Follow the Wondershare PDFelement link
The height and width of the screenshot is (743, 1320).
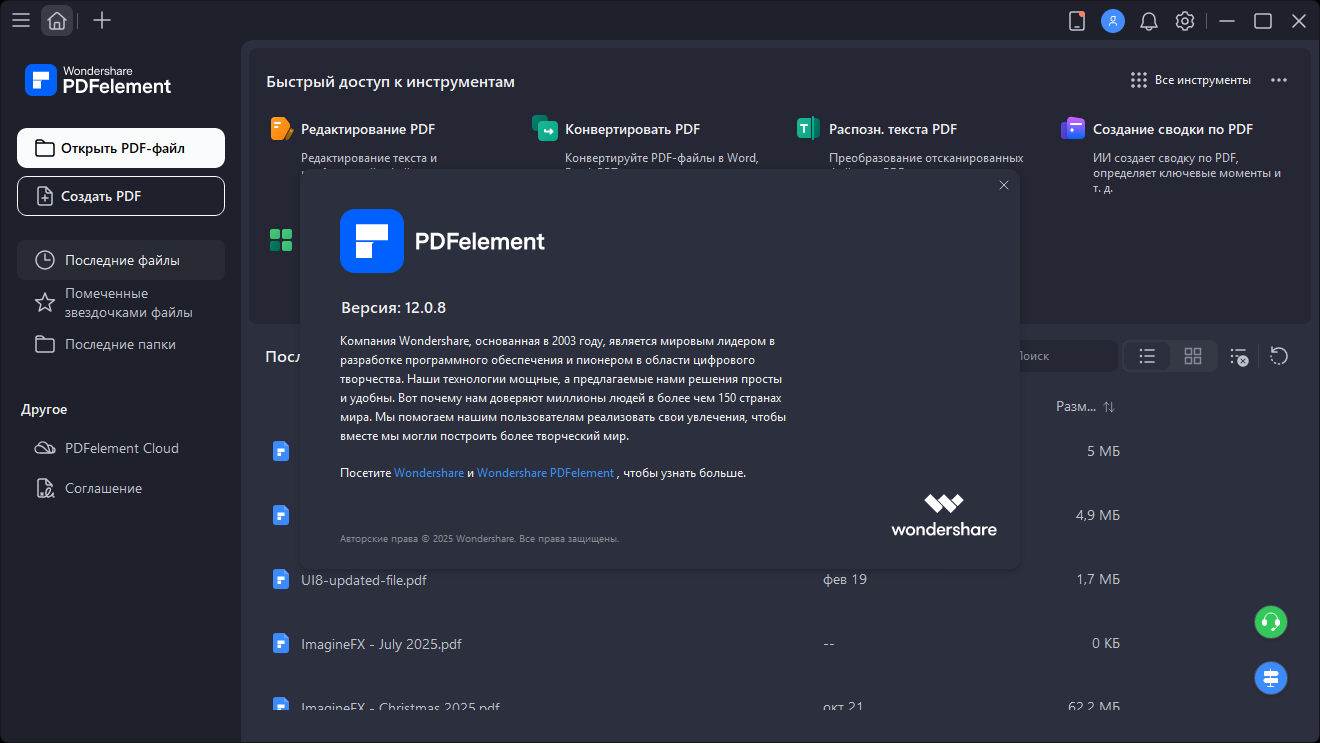[x=545, y=473]
